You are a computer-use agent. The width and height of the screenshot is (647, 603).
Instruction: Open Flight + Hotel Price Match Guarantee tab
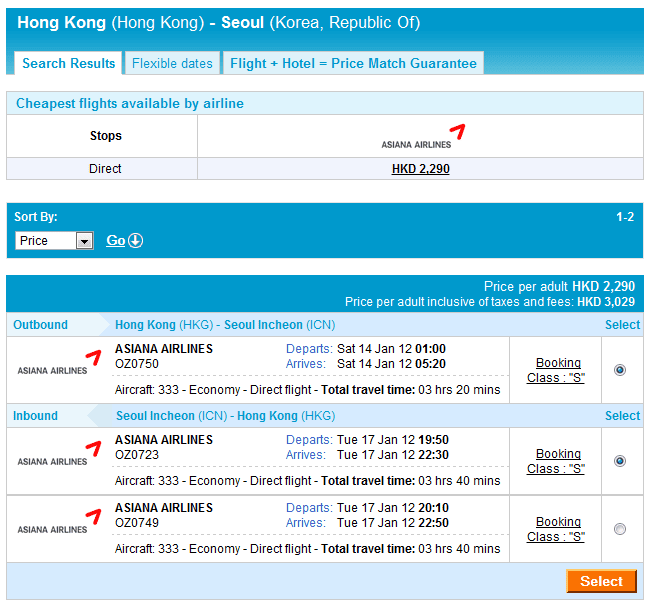pos(353,63)
